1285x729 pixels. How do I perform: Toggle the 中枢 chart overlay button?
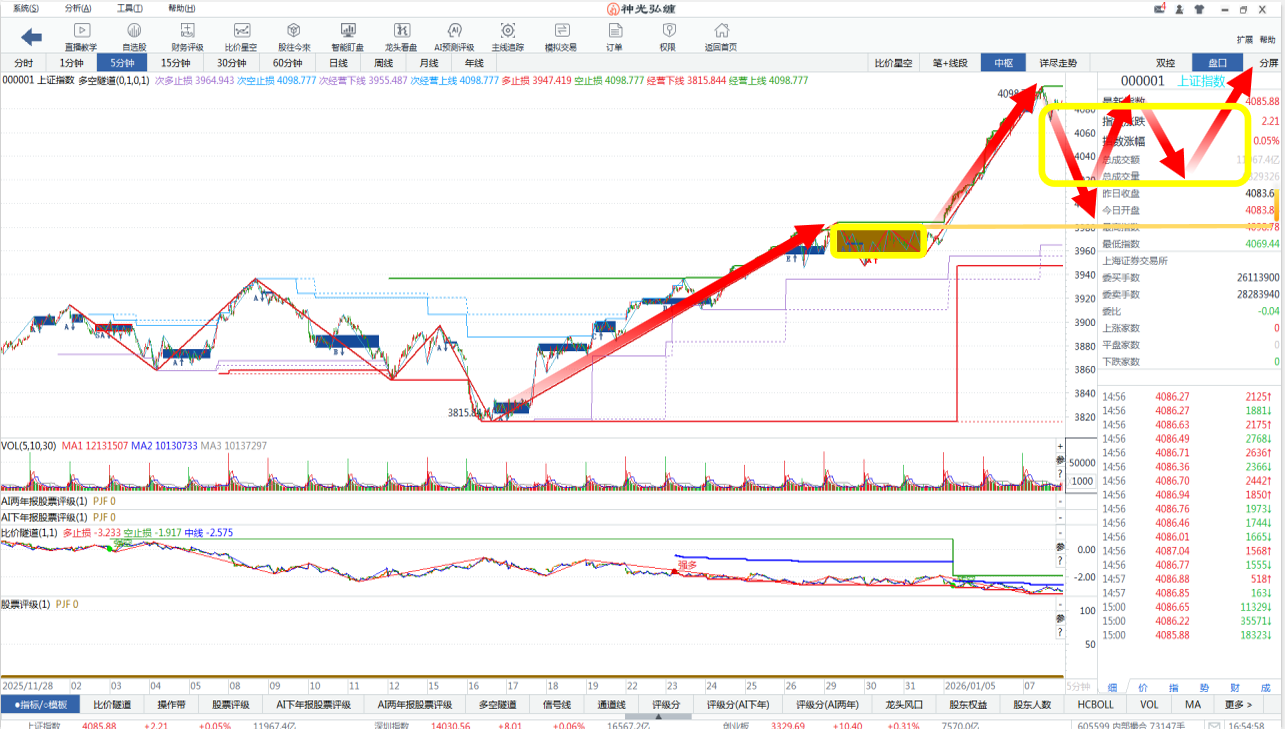[1003, 63]
